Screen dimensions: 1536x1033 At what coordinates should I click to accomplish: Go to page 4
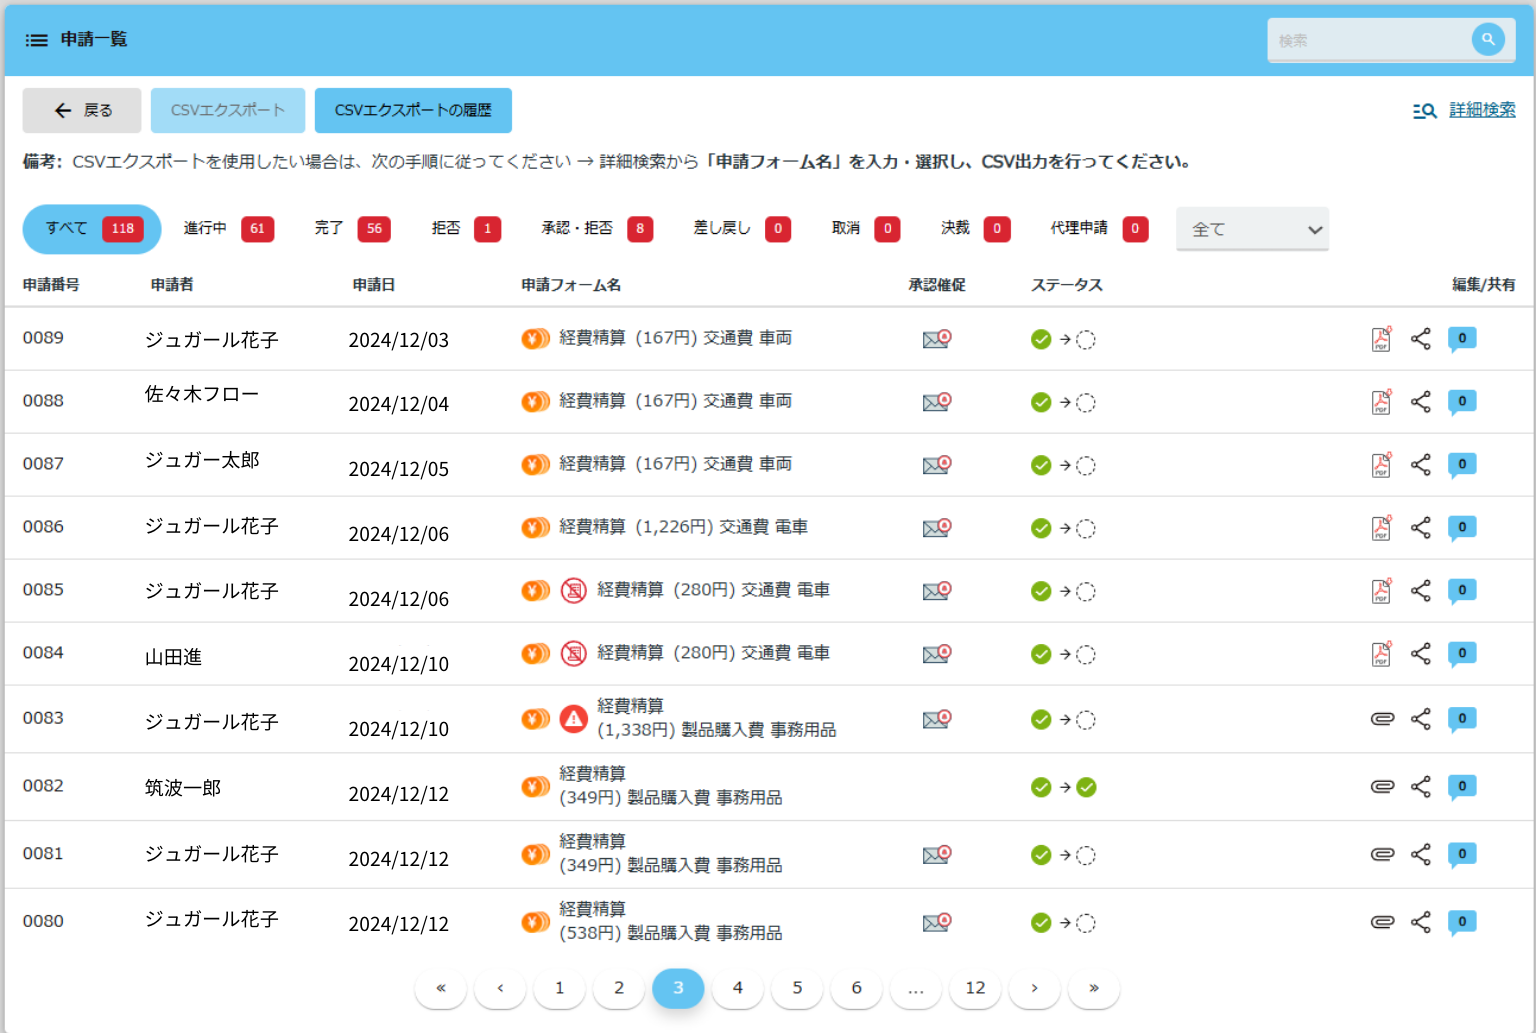point(738,988)
